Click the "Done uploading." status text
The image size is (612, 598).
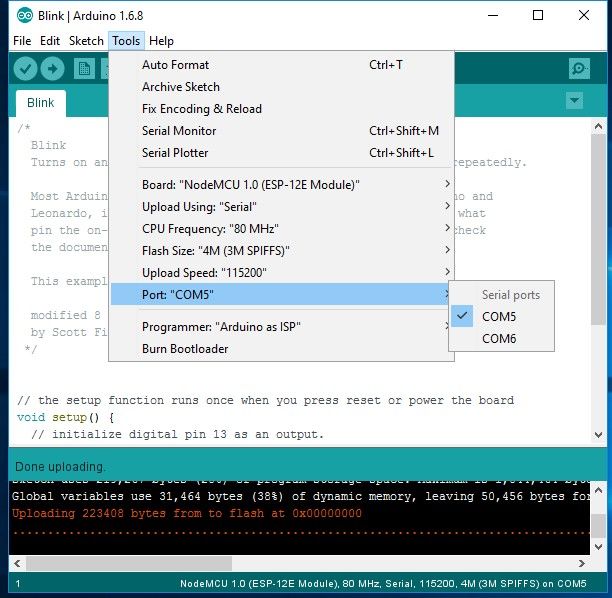tap(60, 466)
